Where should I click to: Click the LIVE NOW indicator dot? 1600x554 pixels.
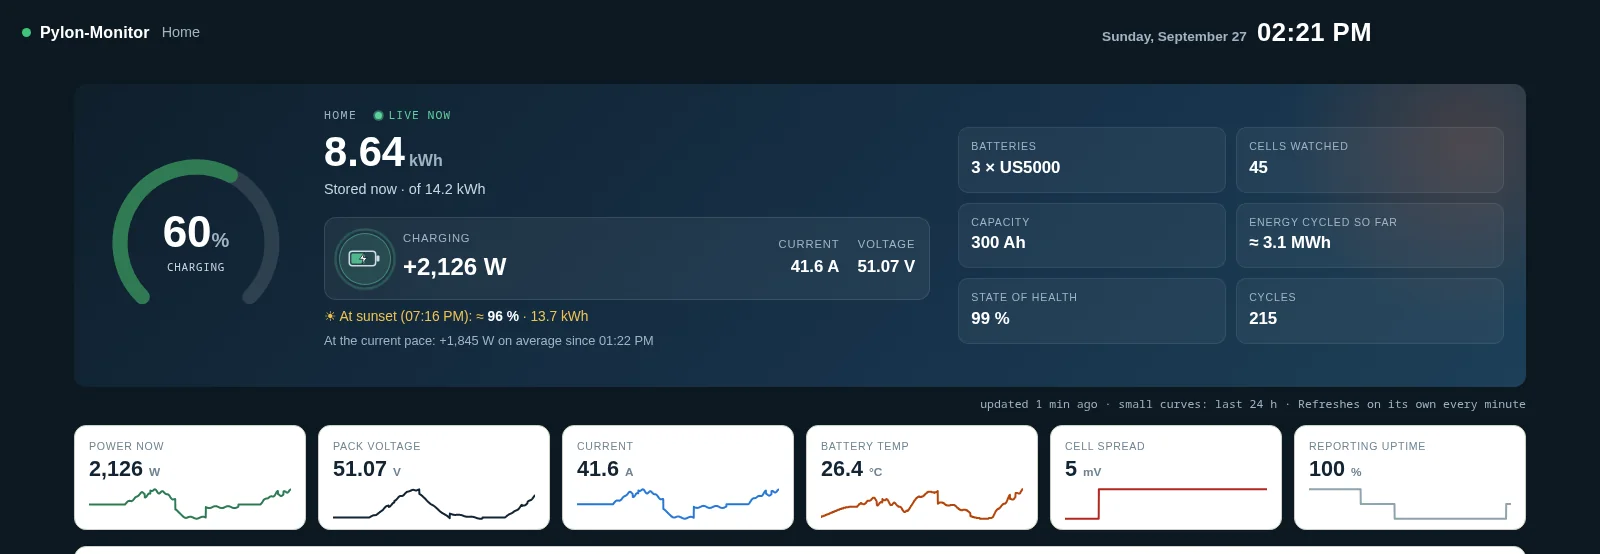click(x=378, y=116)
